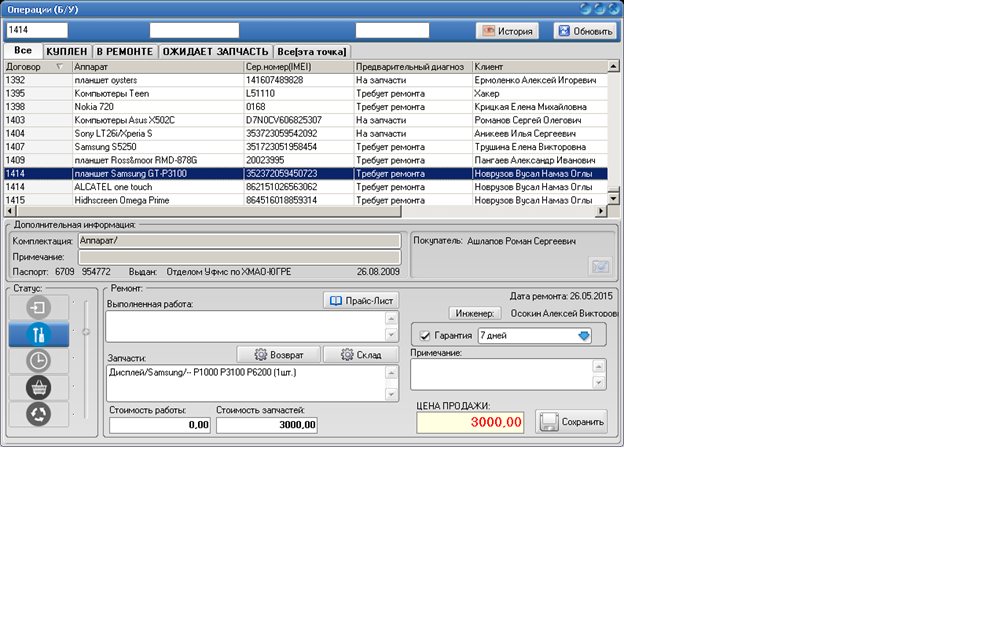Click the Сохранить save button
The width and height of the screenshot is (1008, 630).
[x=571, y=422]
